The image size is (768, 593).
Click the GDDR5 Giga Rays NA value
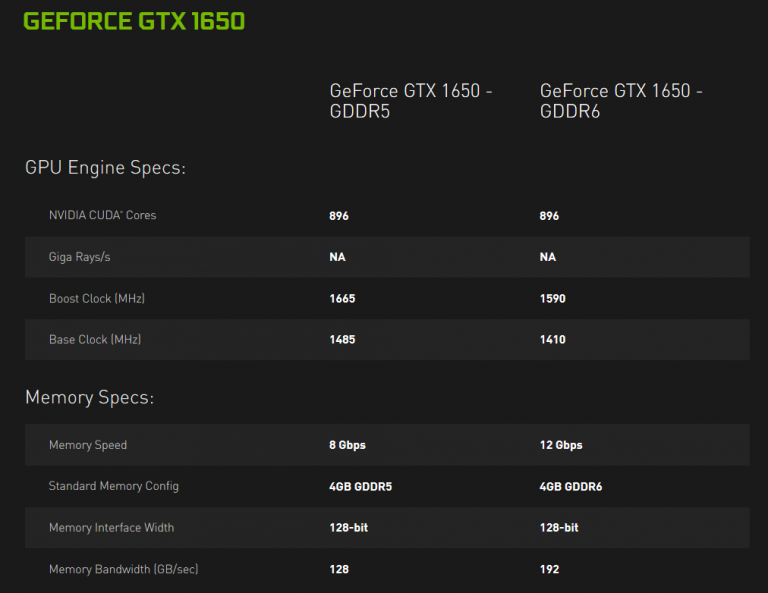click(337, 257)
